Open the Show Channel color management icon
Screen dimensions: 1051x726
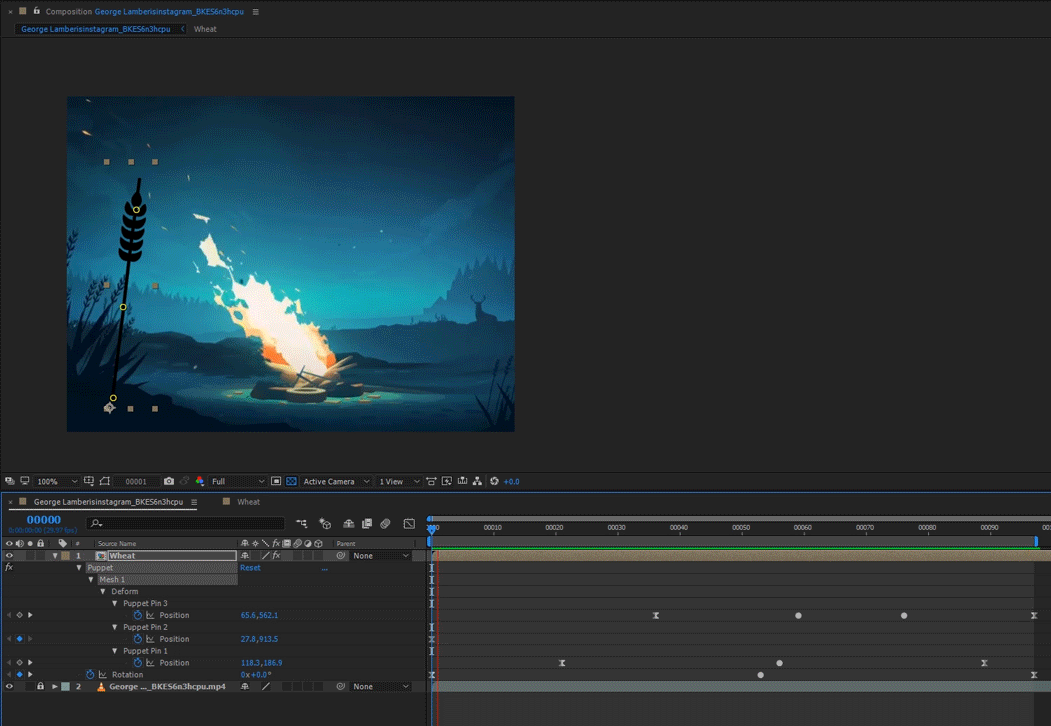(200, 481)
